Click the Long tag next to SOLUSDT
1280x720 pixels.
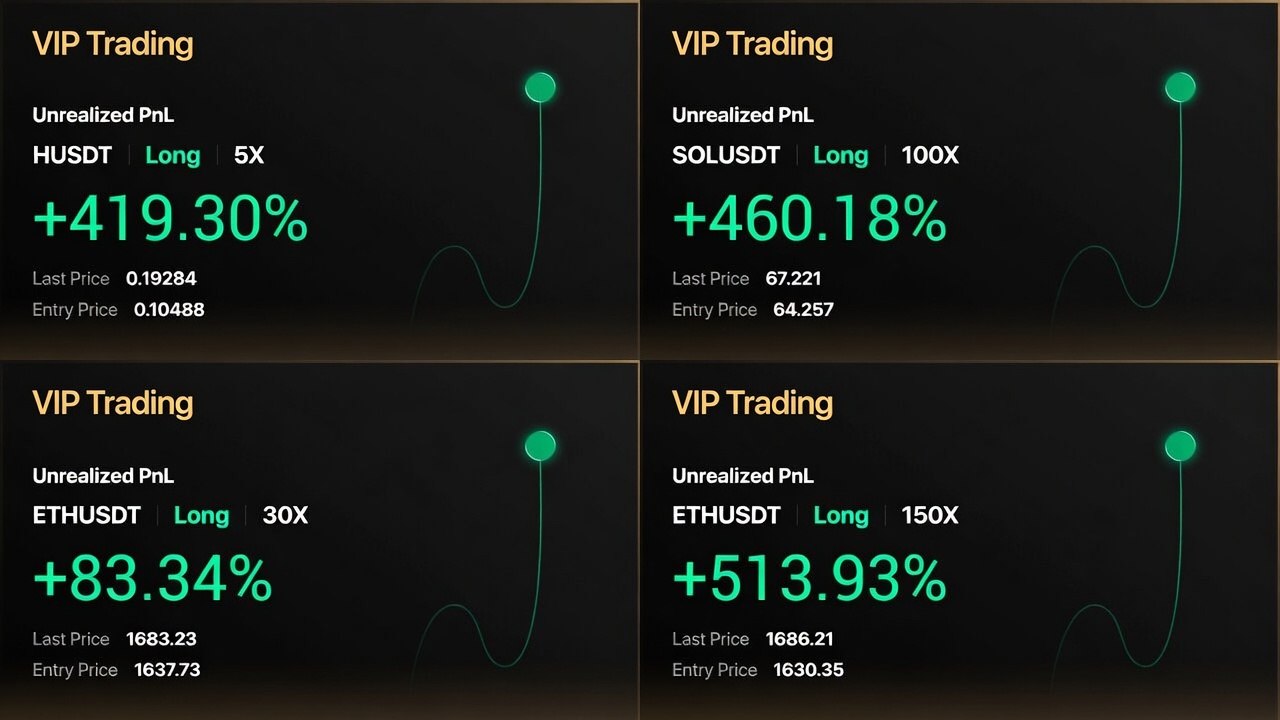click(x=840, y=155)
